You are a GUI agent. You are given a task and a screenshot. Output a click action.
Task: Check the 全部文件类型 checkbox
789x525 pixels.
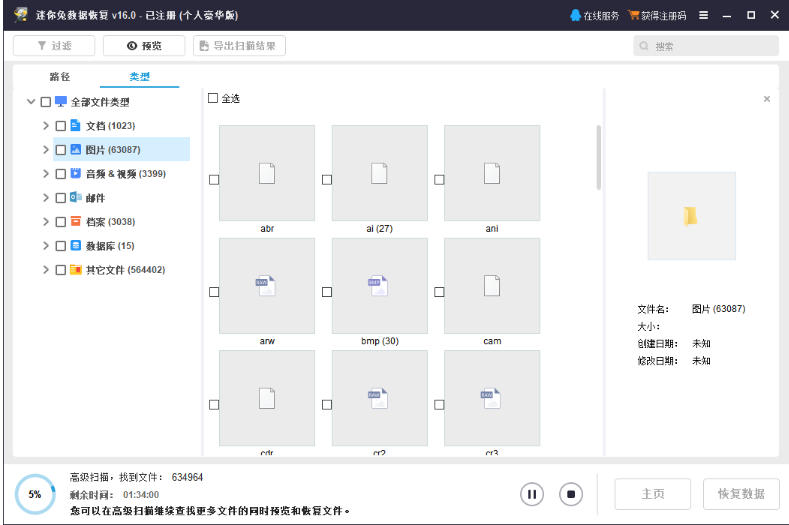(x=46, y=102)
